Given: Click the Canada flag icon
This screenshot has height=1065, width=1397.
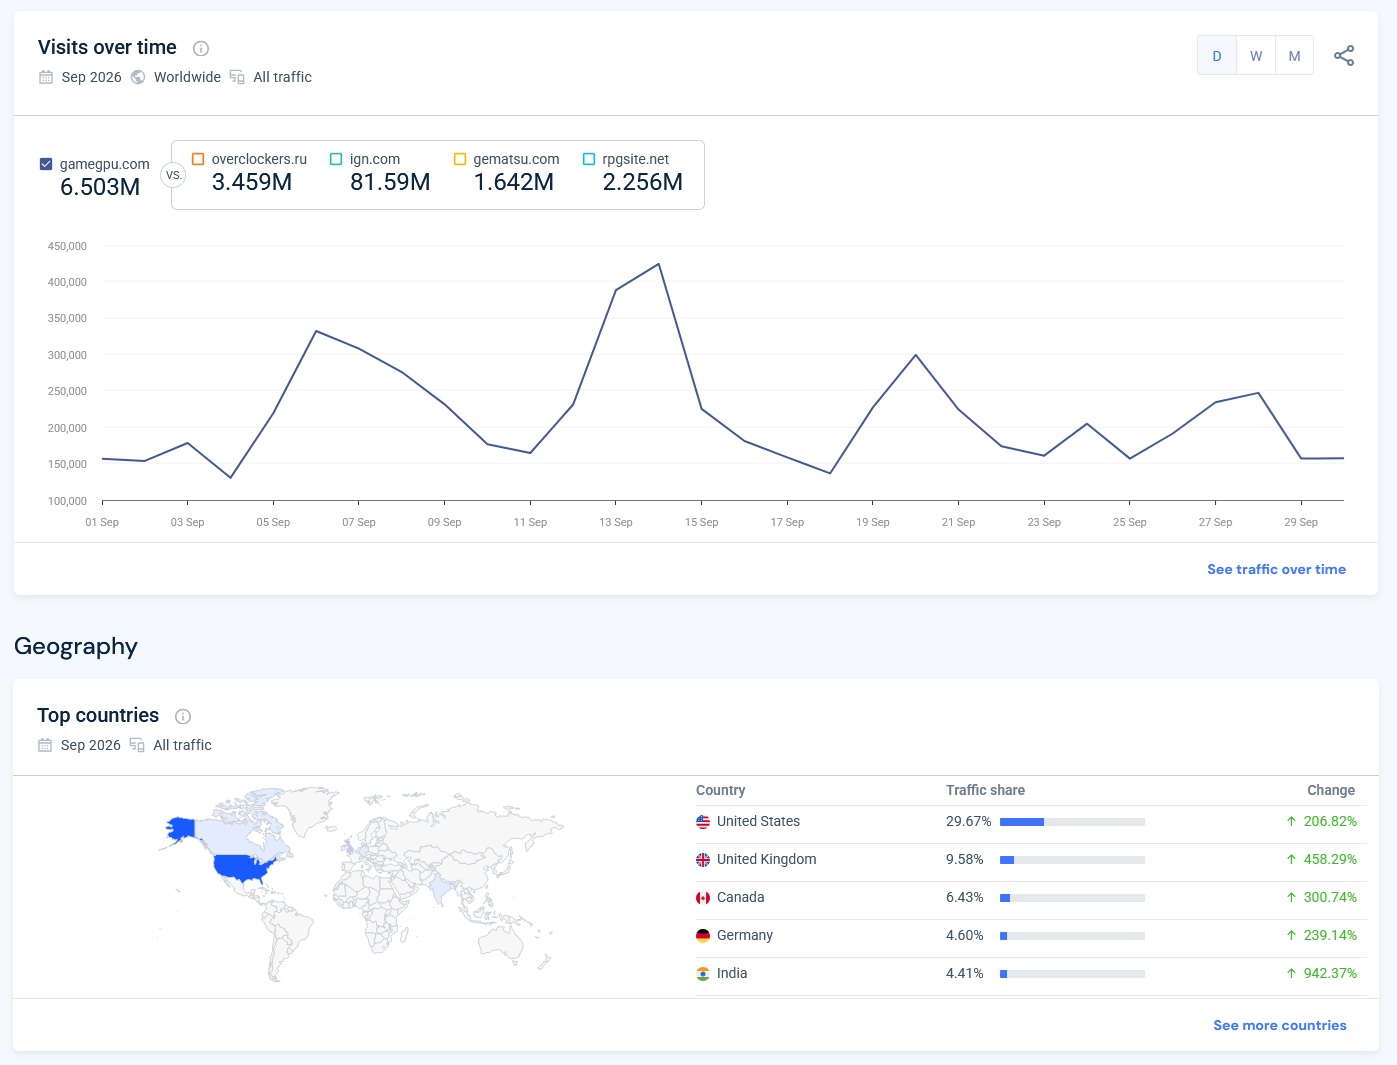Looking at the screenshot, I should (x=703, y=898).
